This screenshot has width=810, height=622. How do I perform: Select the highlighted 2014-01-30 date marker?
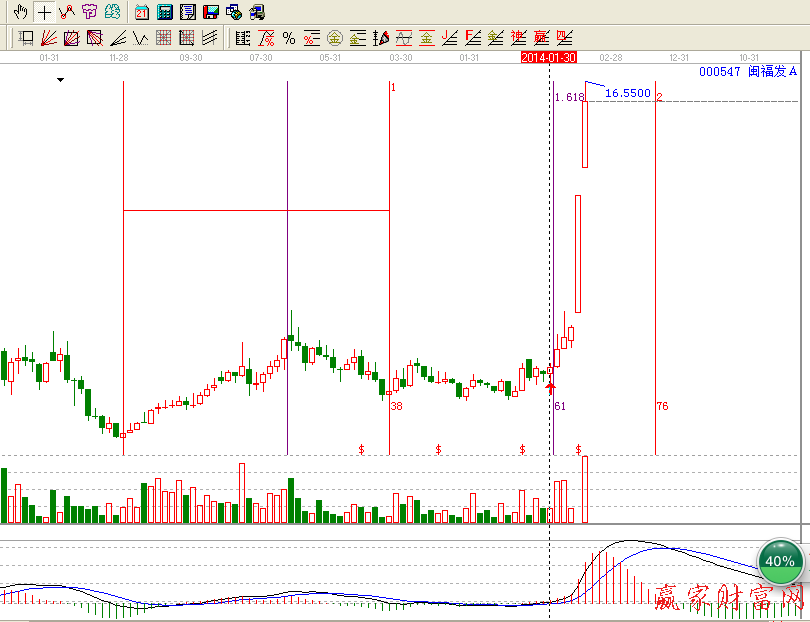coord(549,58)
